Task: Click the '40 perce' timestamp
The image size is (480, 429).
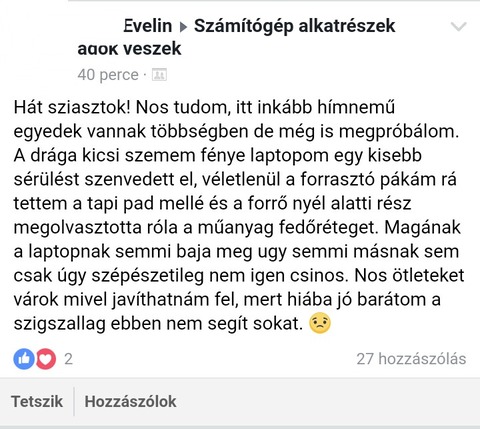Action: (x=108, y=75)
